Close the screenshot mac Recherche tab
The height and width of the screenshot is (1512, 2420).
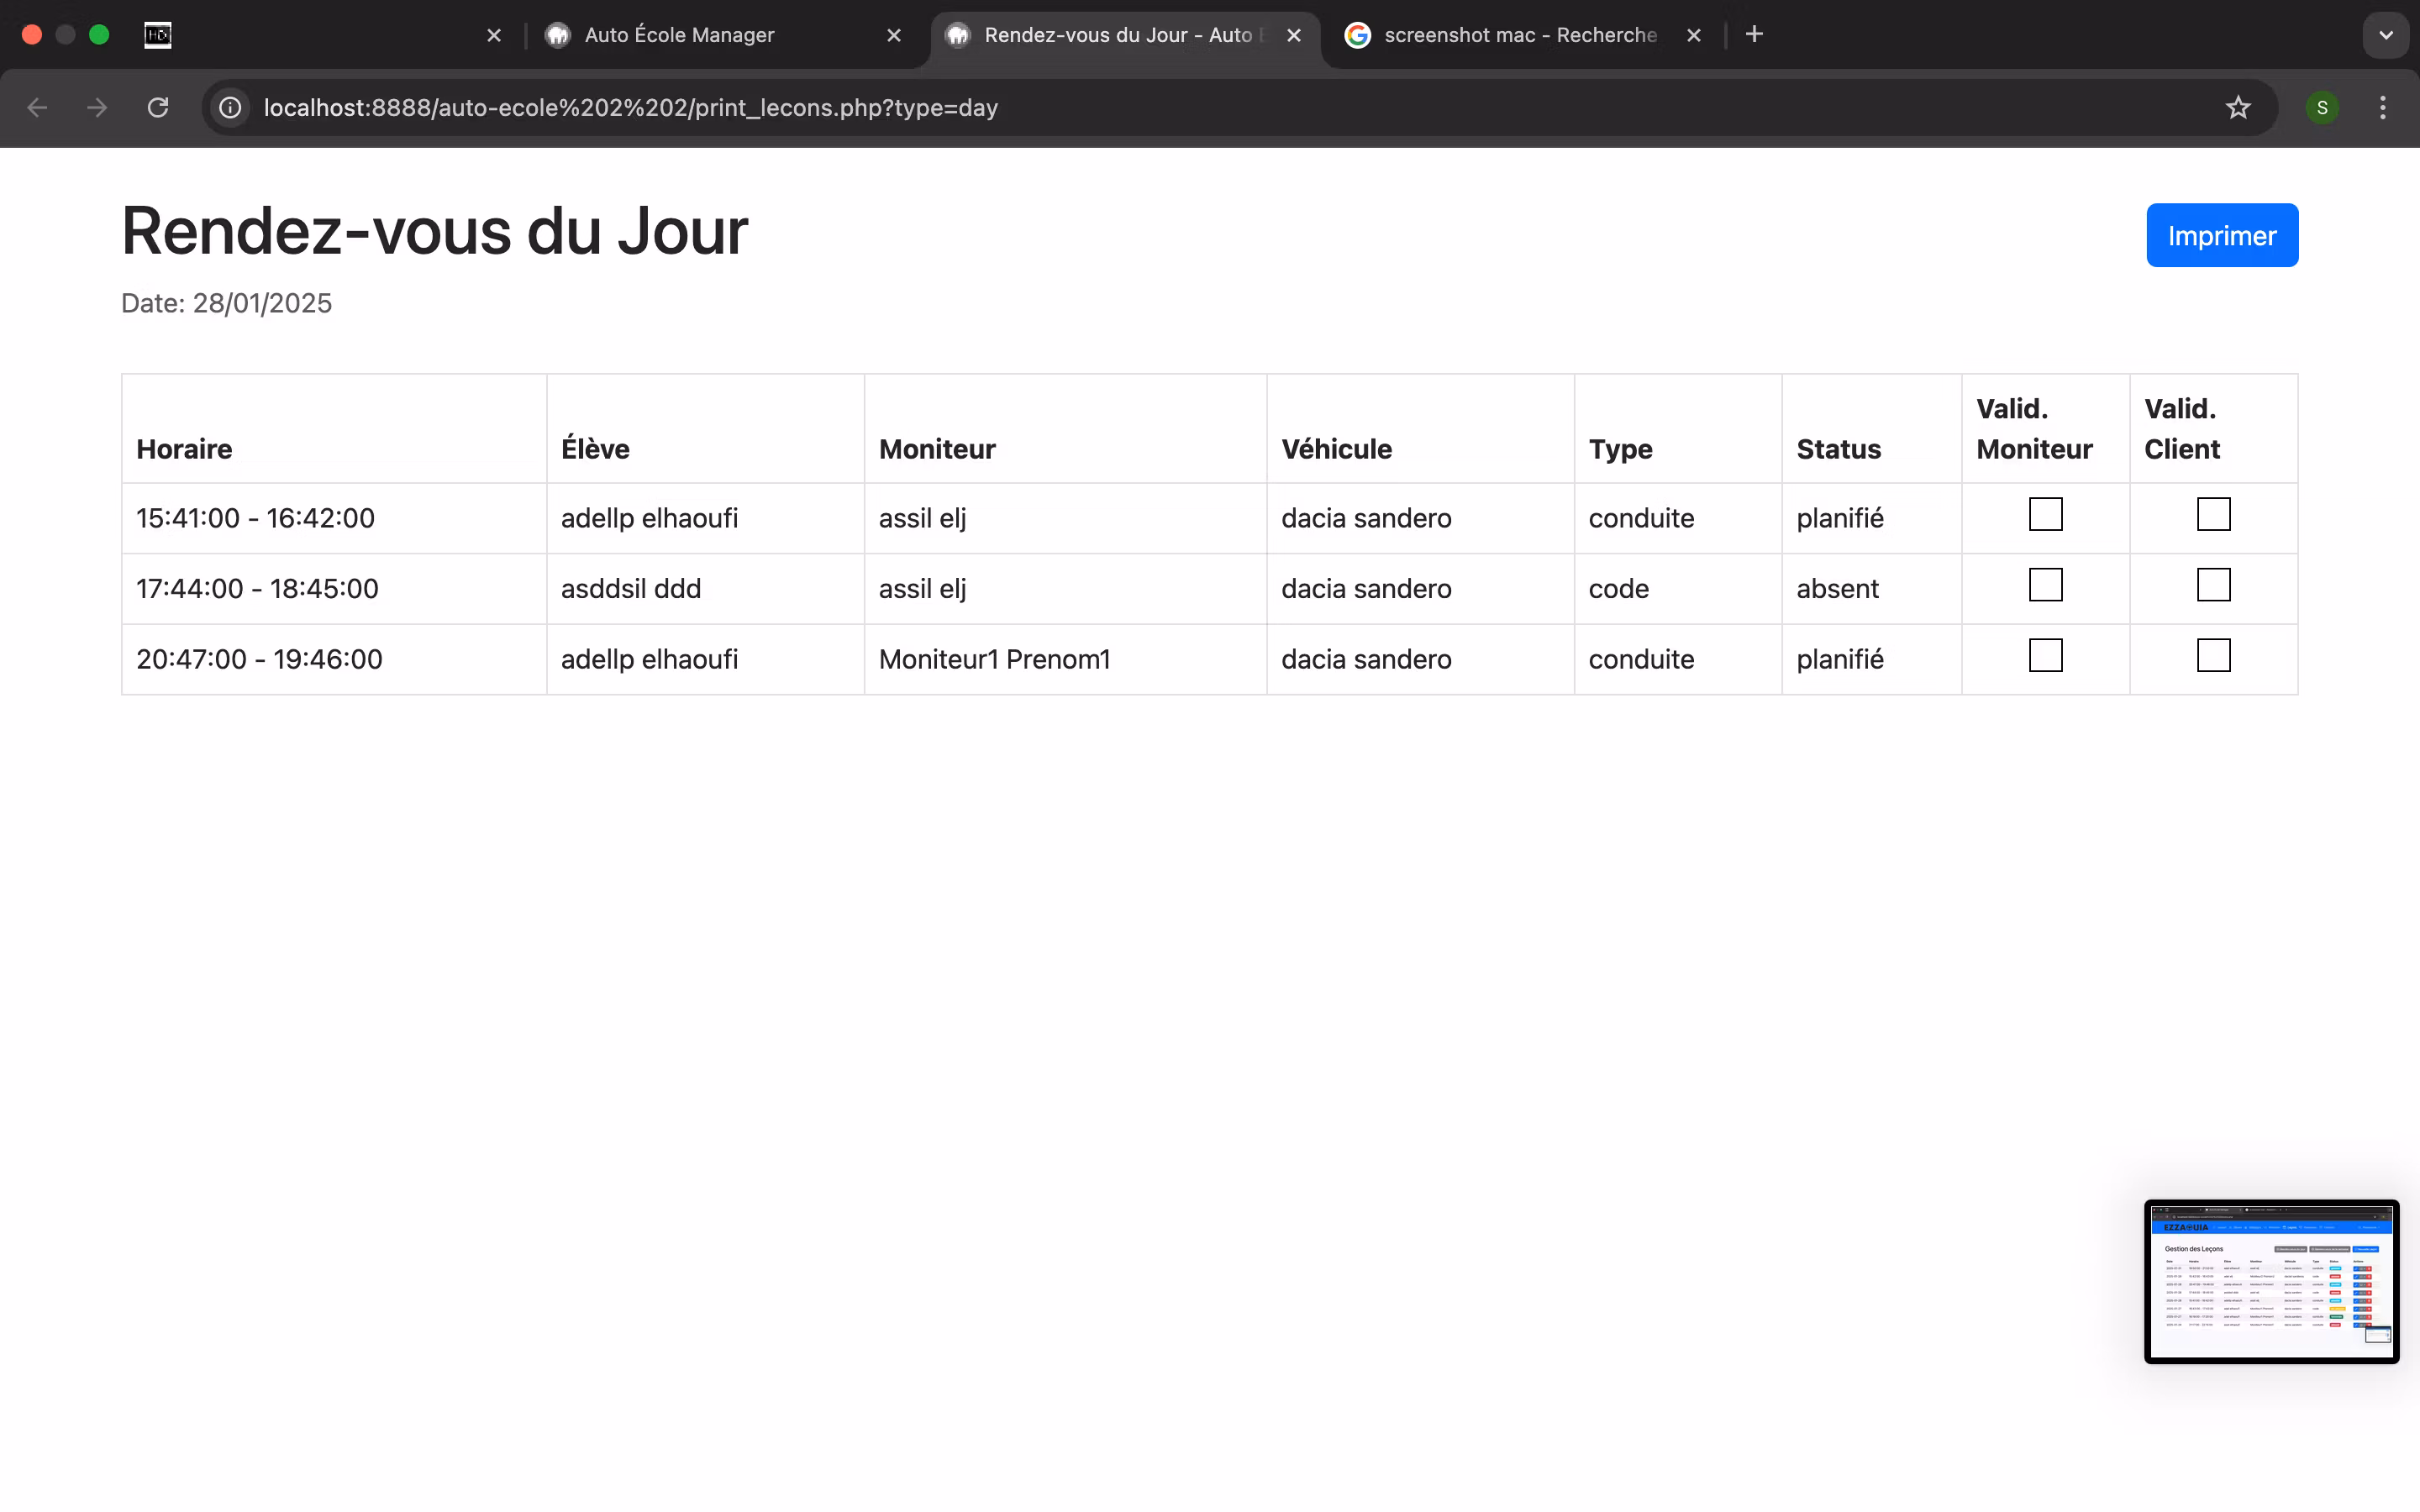(1694, 35)
